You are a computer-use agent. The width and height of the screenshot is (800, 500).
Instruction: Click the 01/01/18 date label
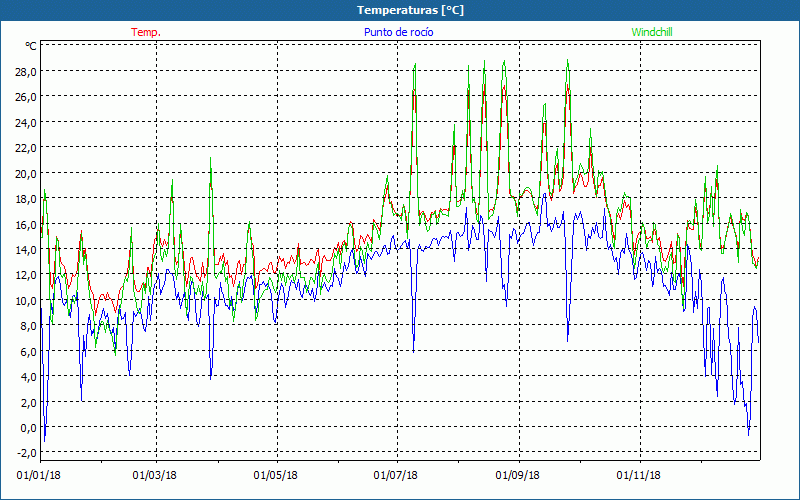38,476
